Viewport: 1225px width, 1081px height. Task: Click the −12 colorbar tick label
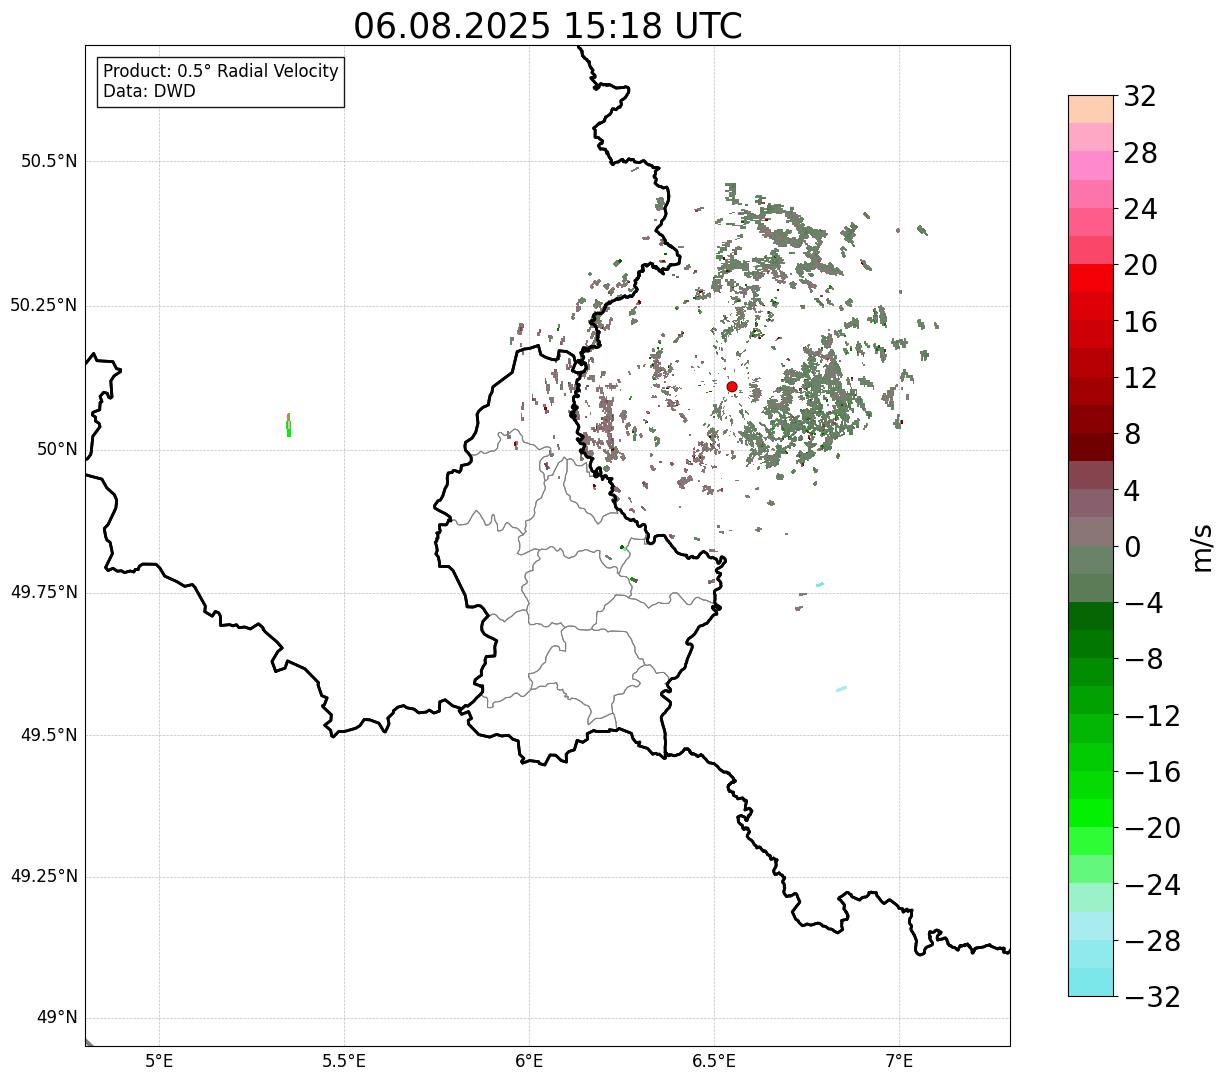1152,716
